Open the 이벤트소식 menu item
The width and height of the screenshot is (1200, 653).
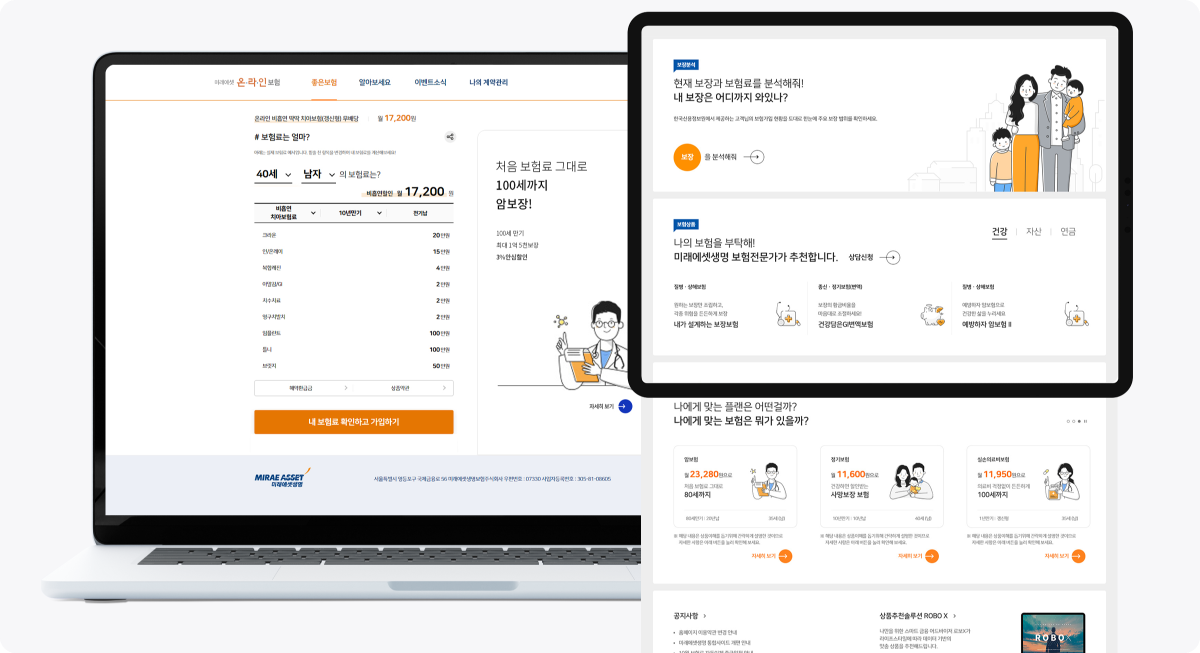coord(430,82)
